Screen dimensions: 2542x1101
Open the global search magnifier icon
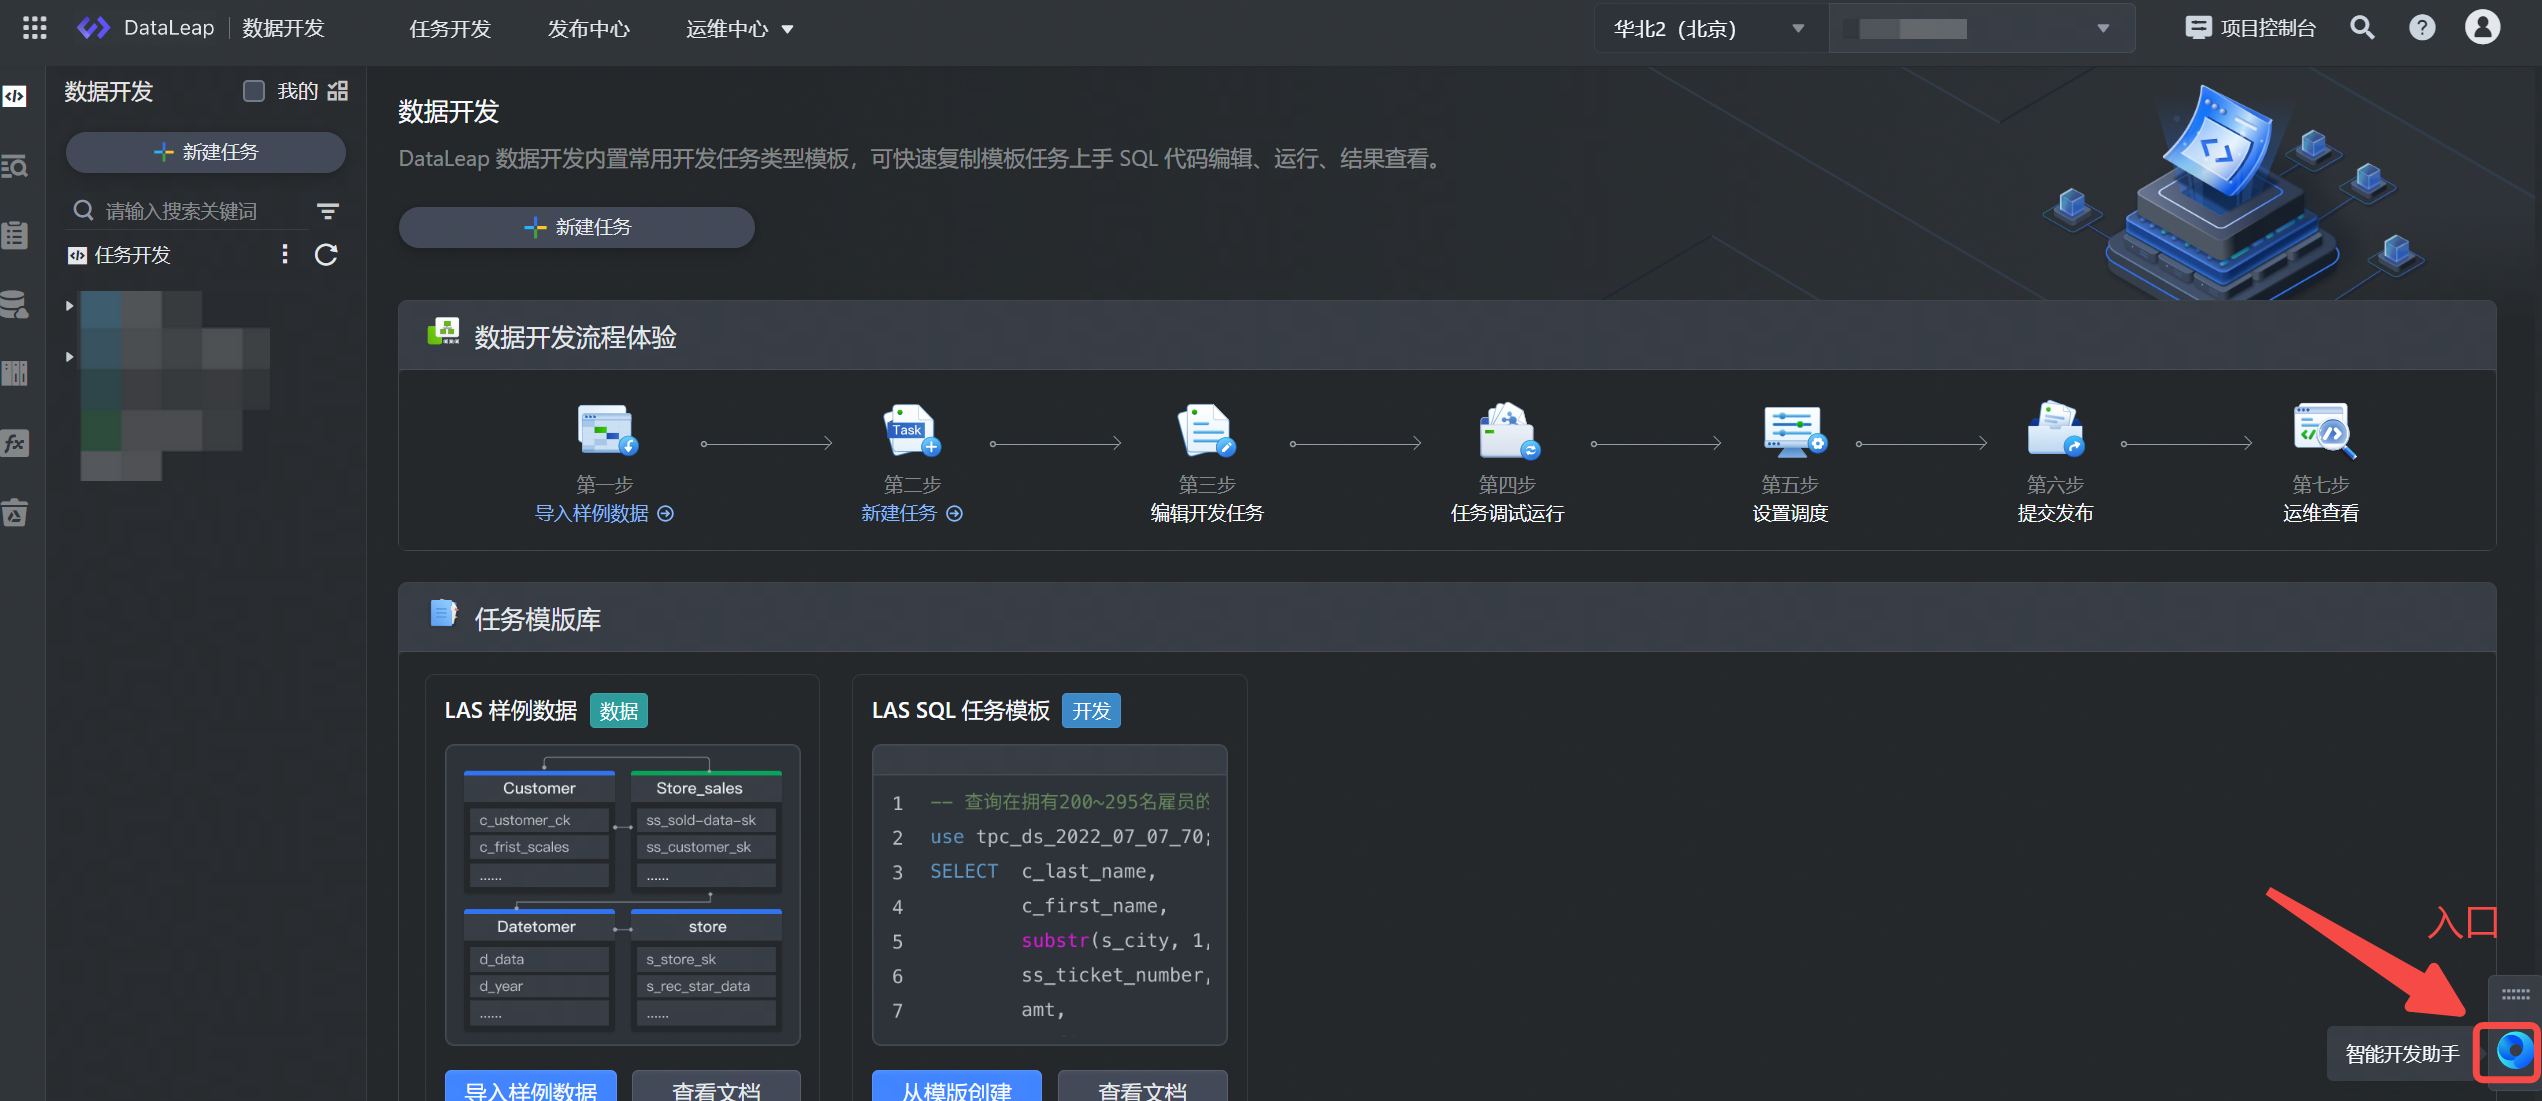[x=2362, y=28]
